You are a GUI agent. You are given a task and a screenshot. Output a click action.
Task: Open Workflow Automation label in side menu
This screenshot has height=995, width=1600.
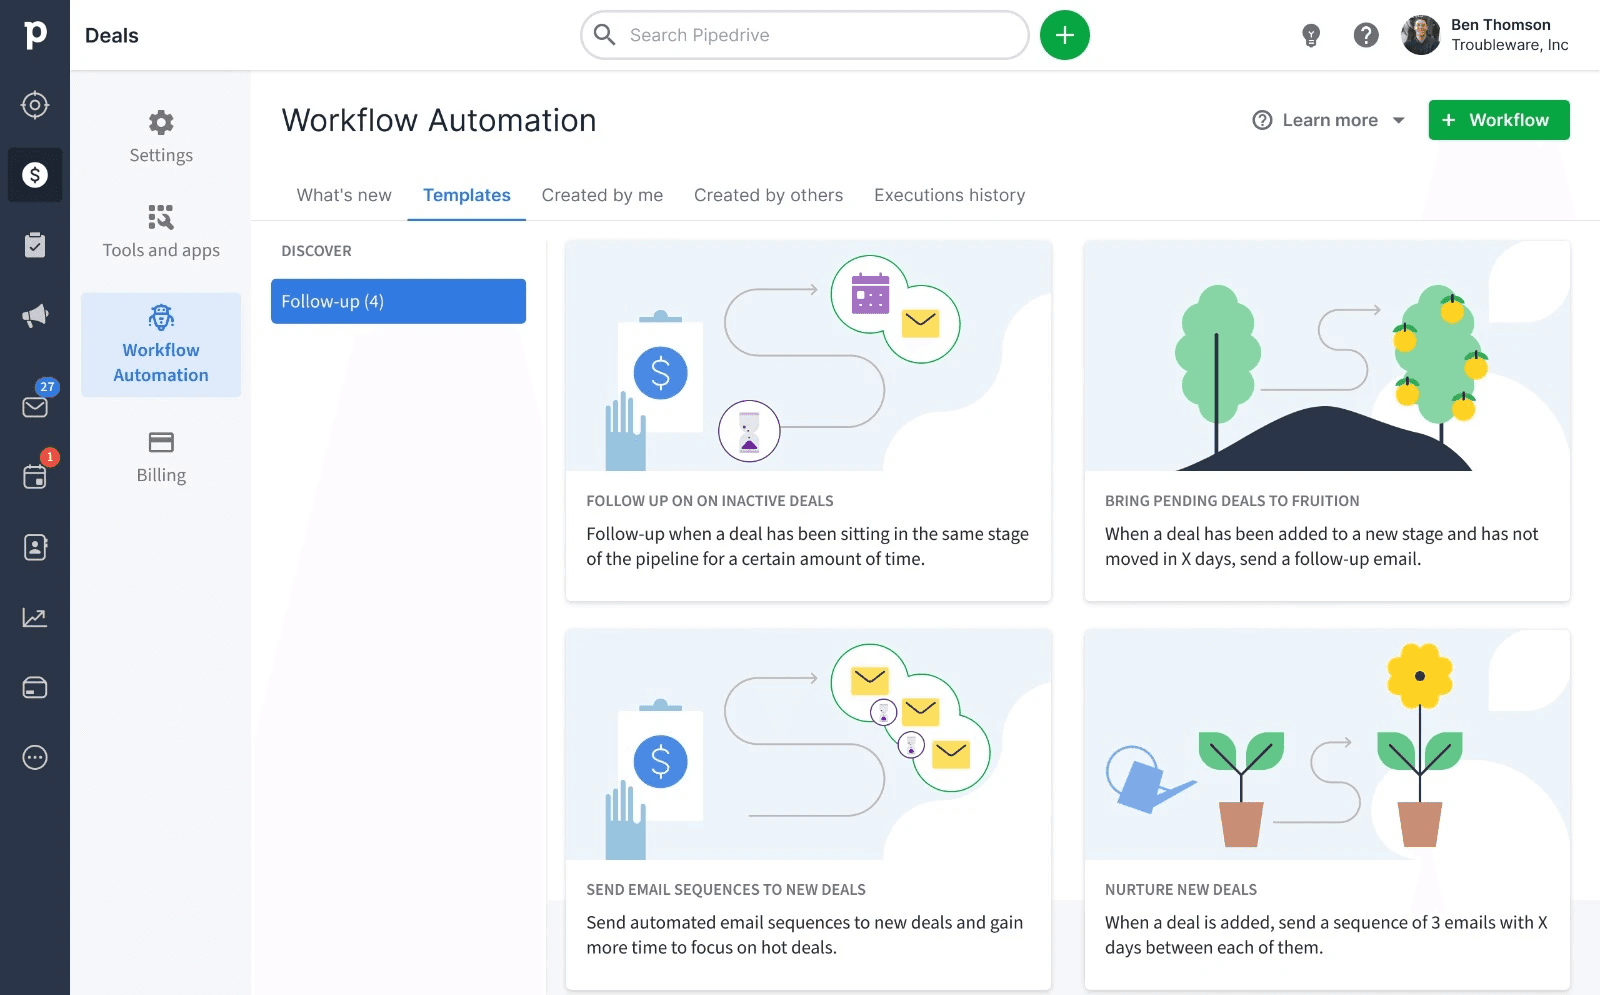click(161, 362)
